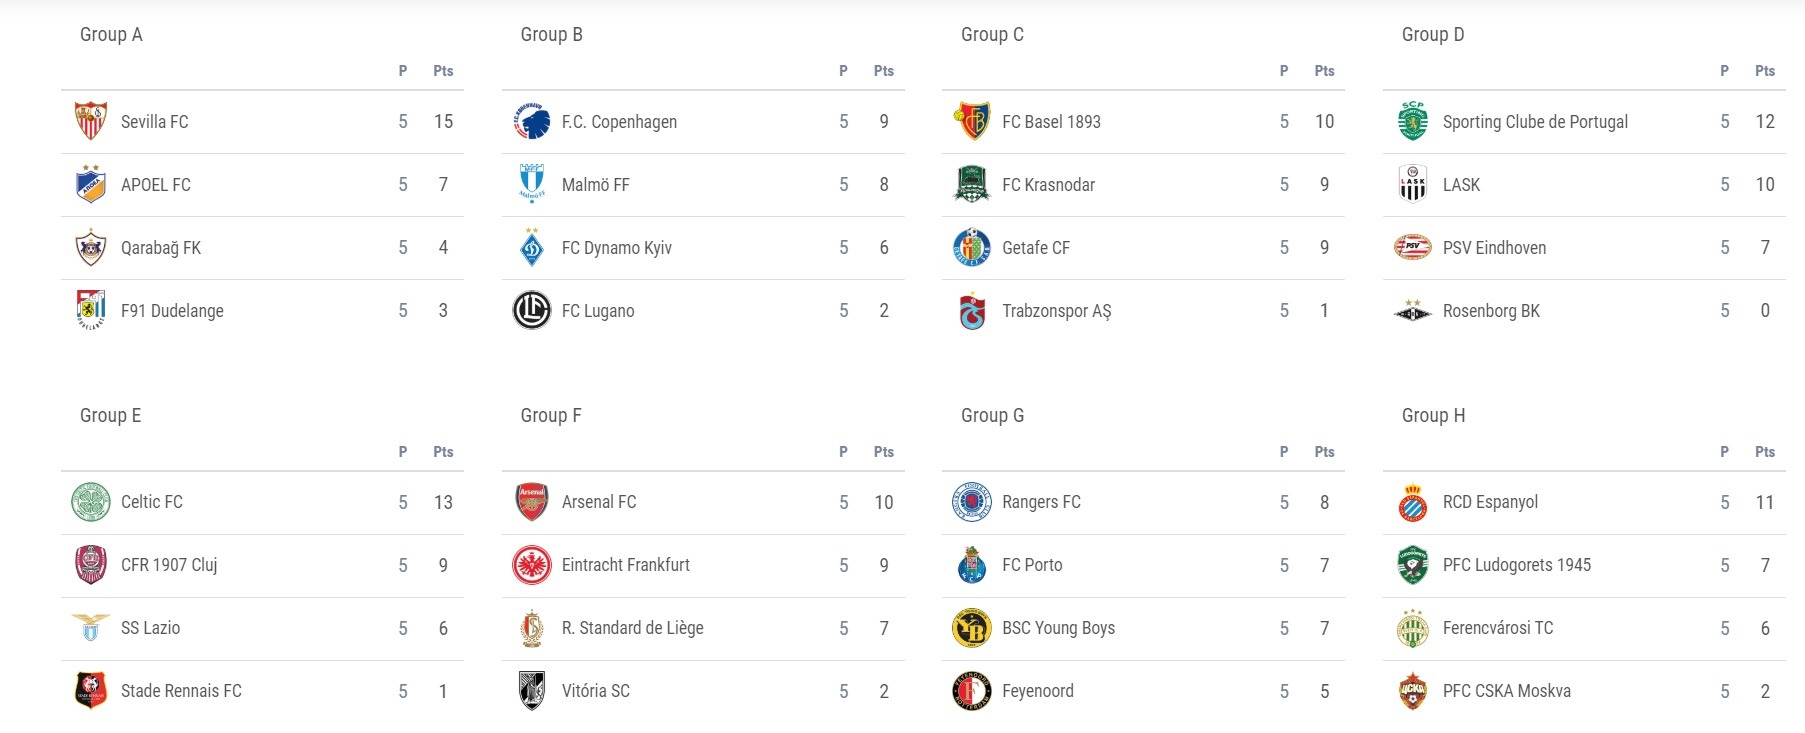Open the LASK team page

pos(1461,185)
